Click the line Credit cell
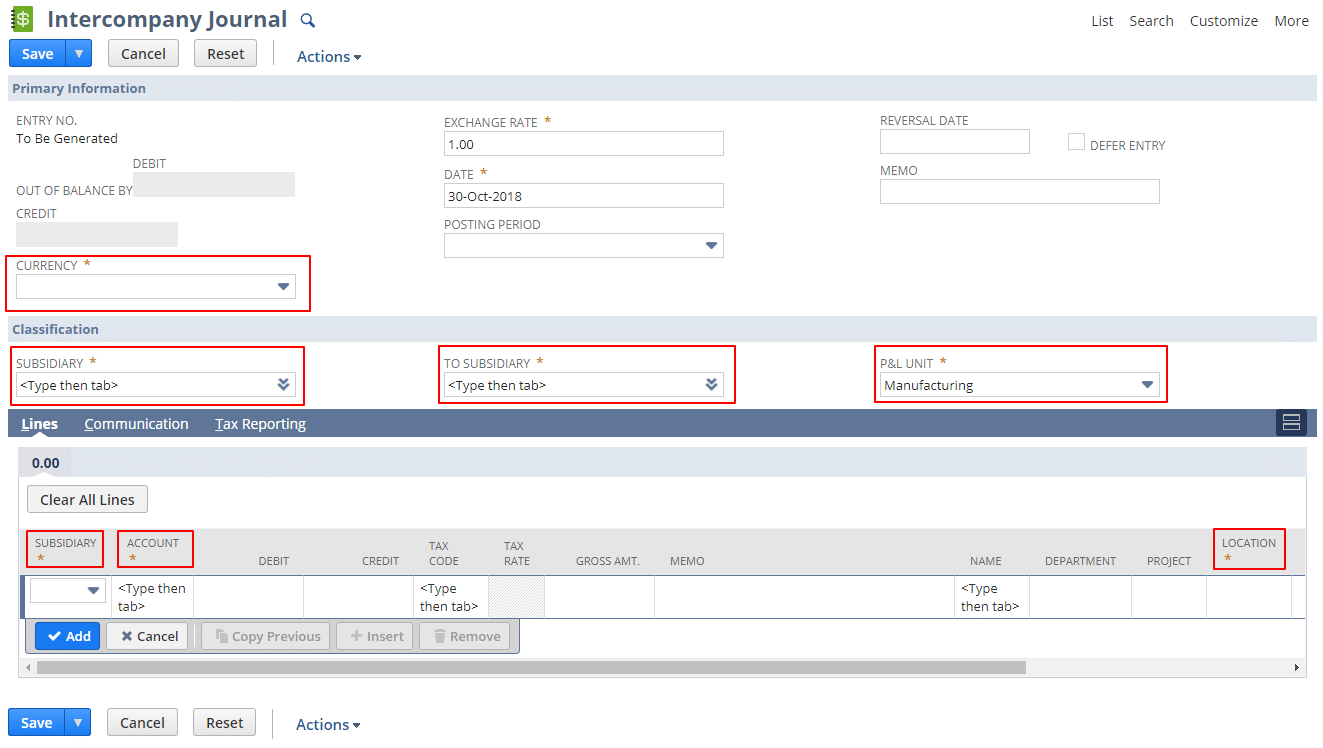Screen dimensions: 1323x748 [359, 597]
